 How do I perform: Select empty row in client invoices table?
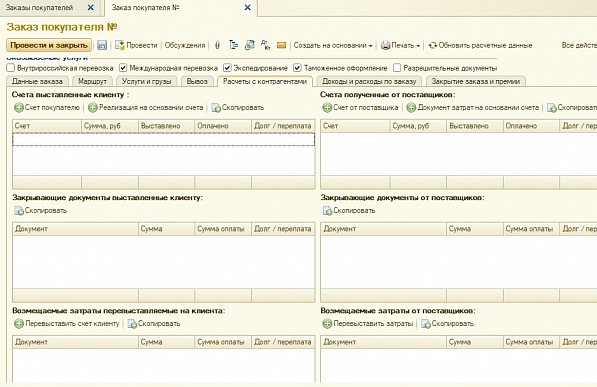(164, 139)
